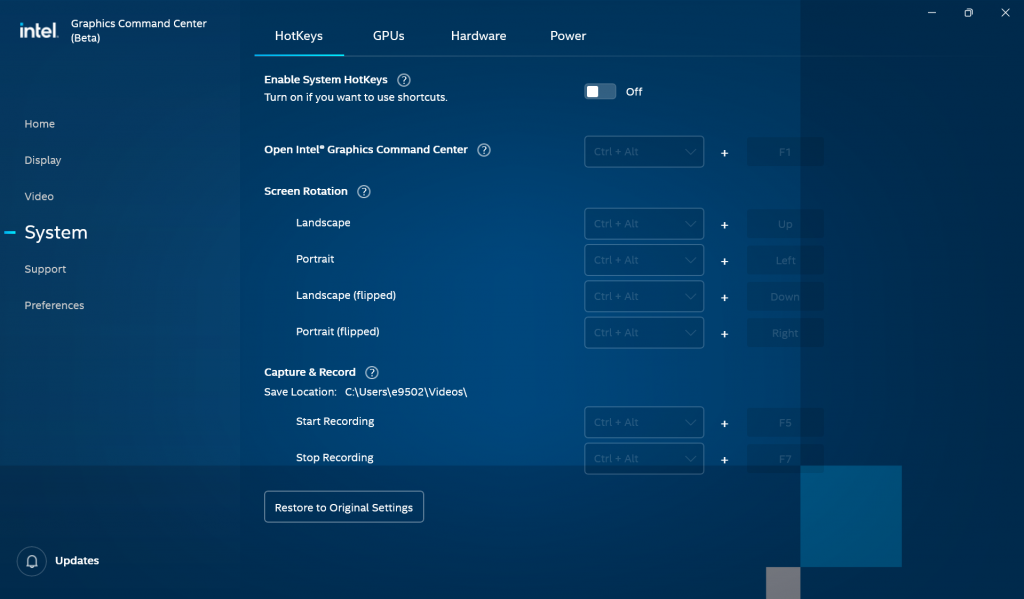The height and width of the screenshot is (599, 1024).
Task: Click the Start Recording label
Action: click(334, 421)
